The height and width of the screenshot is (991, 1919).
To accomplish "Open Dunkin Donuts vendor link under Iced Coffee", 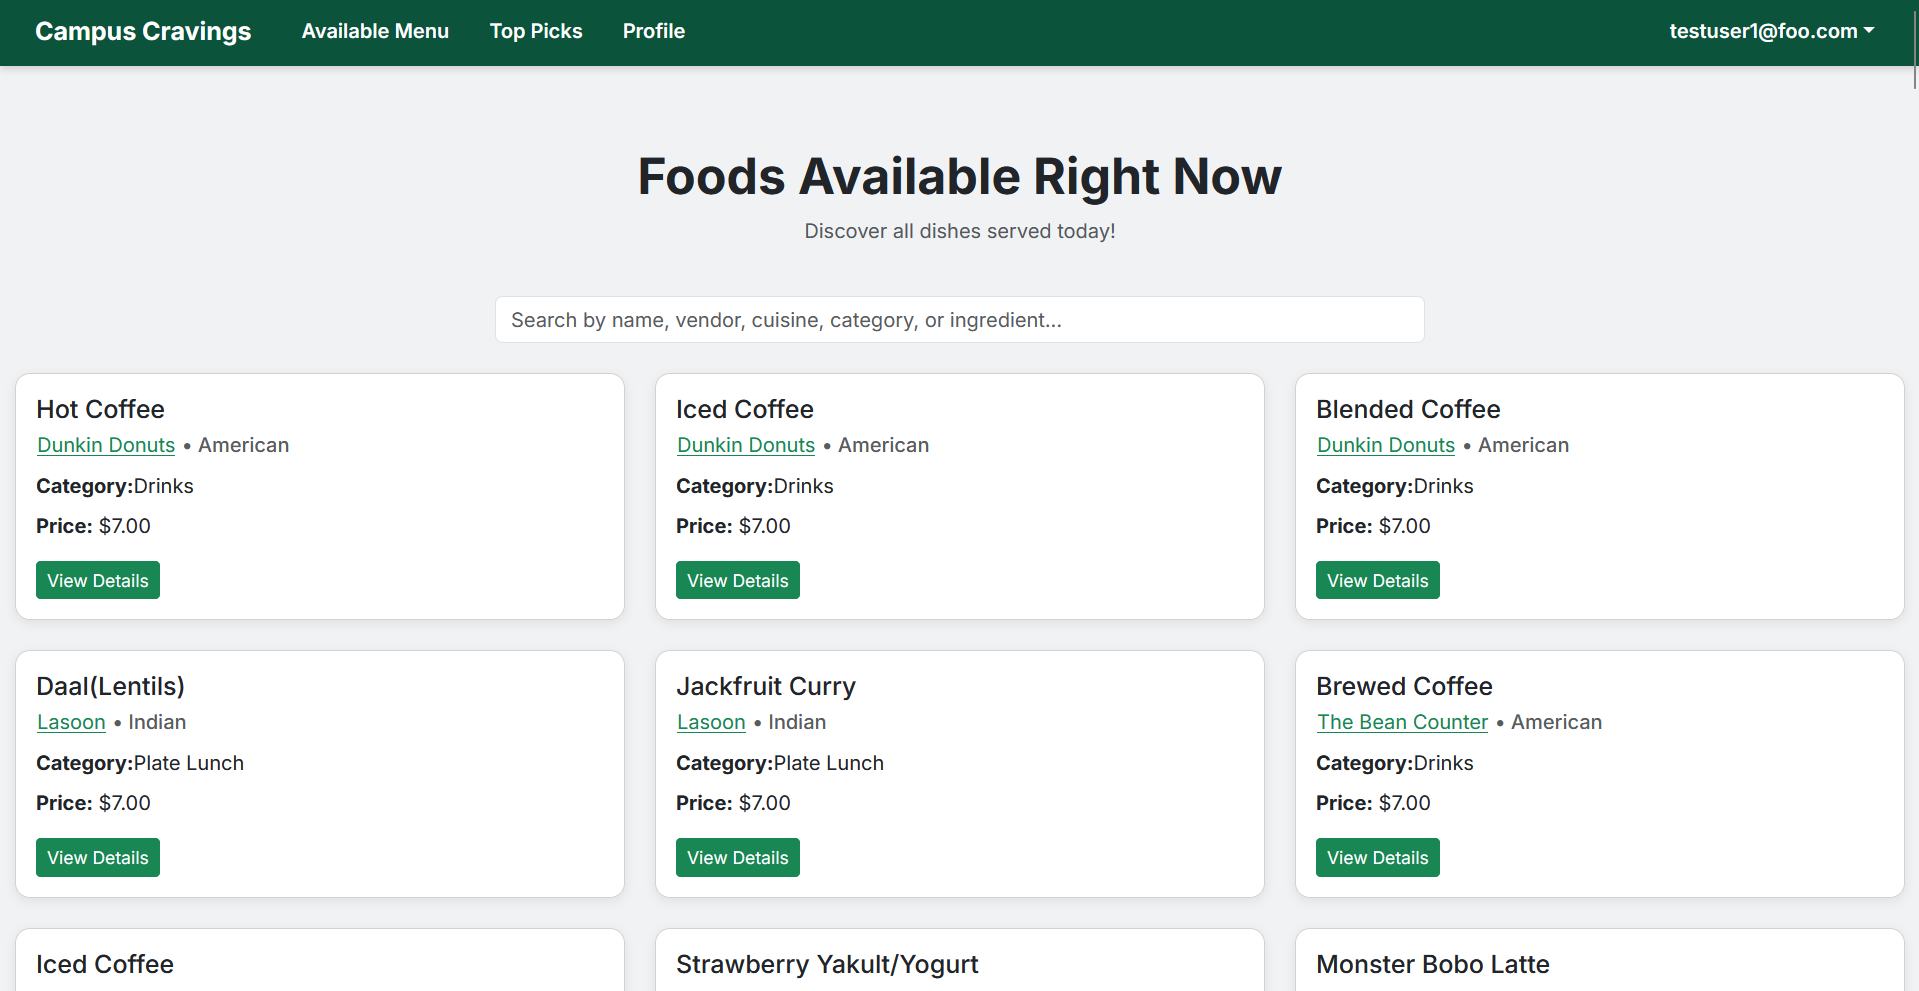I will pos(746,445).
